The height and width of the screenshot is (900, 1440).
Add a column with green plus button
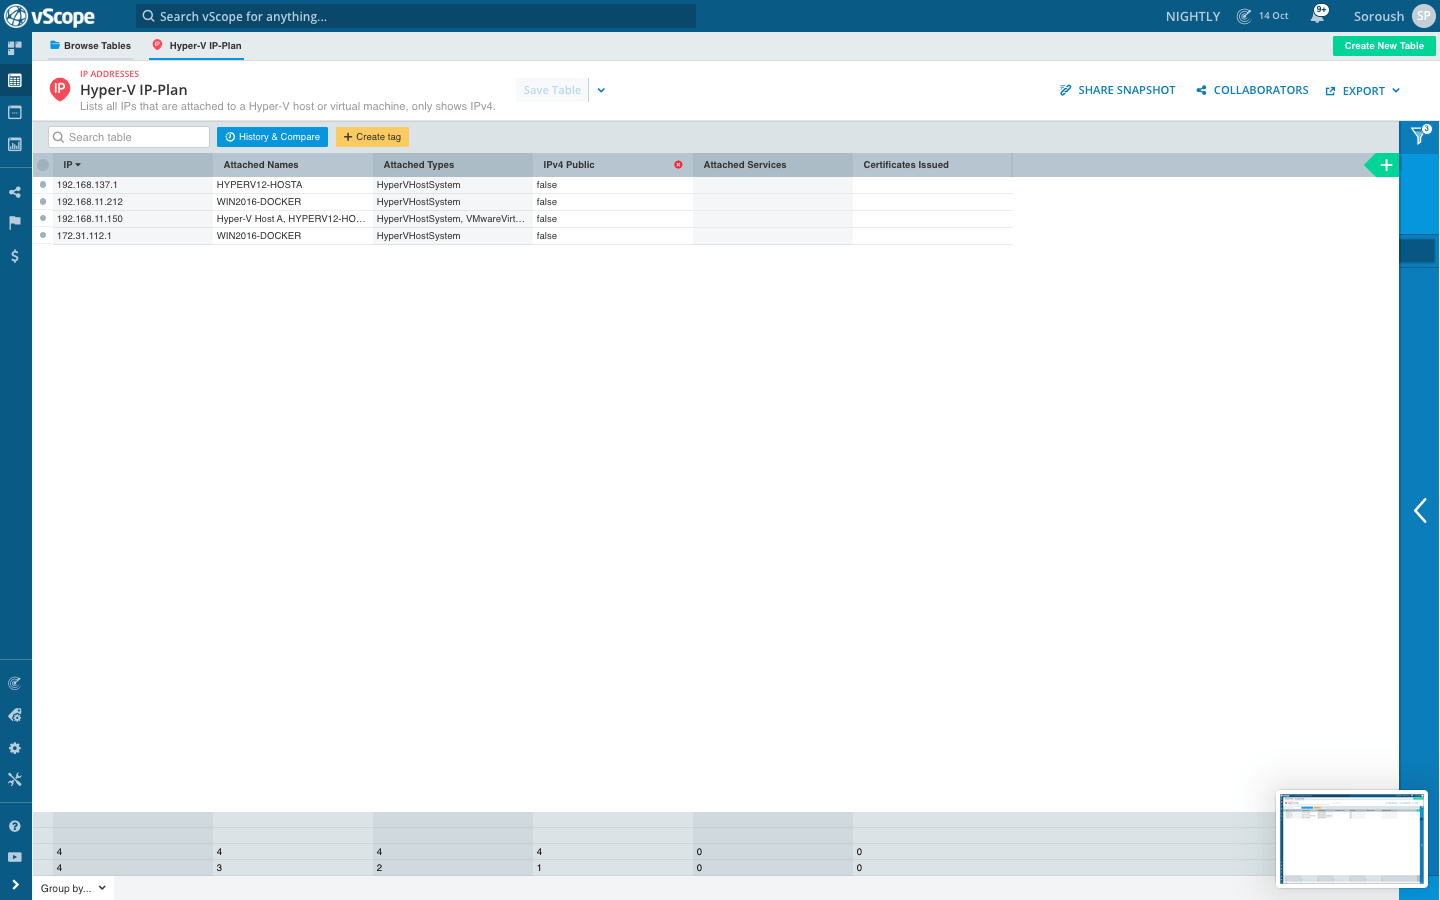(x=1386, y=165)
